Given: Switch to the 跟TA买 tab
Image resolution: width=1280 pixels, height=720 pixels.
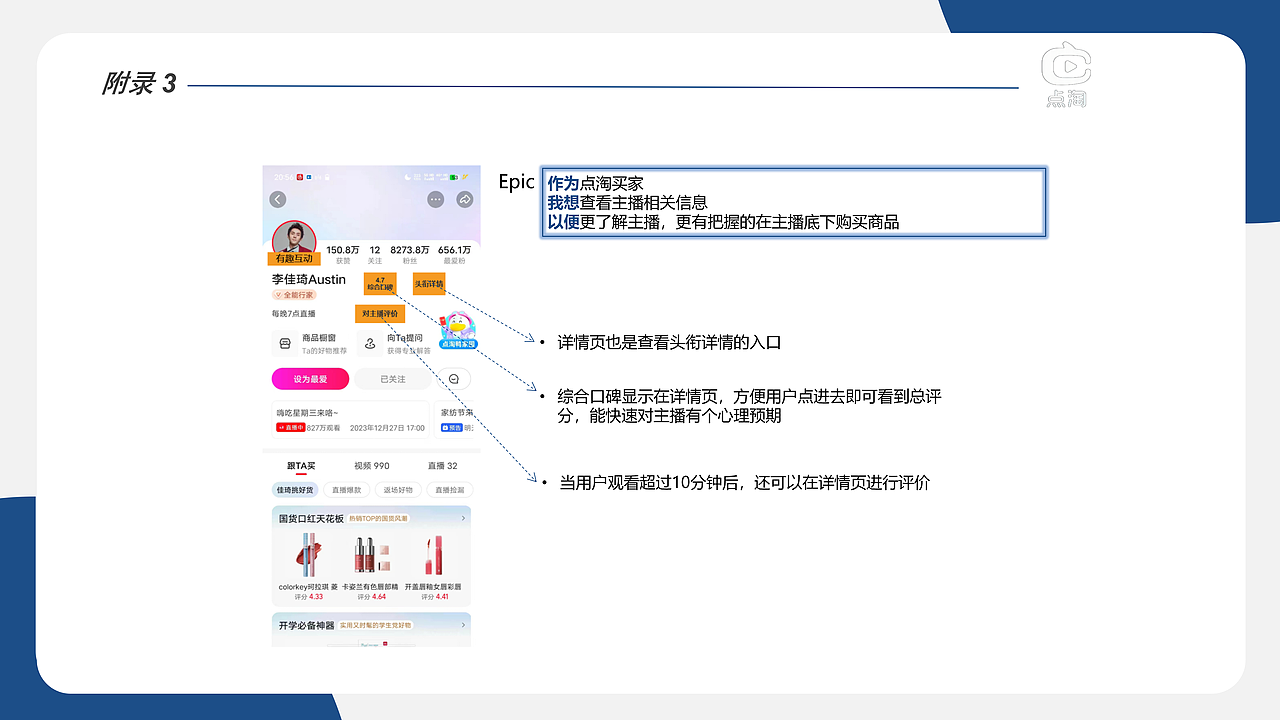Looking at the screenshot, I should [301, 466].
